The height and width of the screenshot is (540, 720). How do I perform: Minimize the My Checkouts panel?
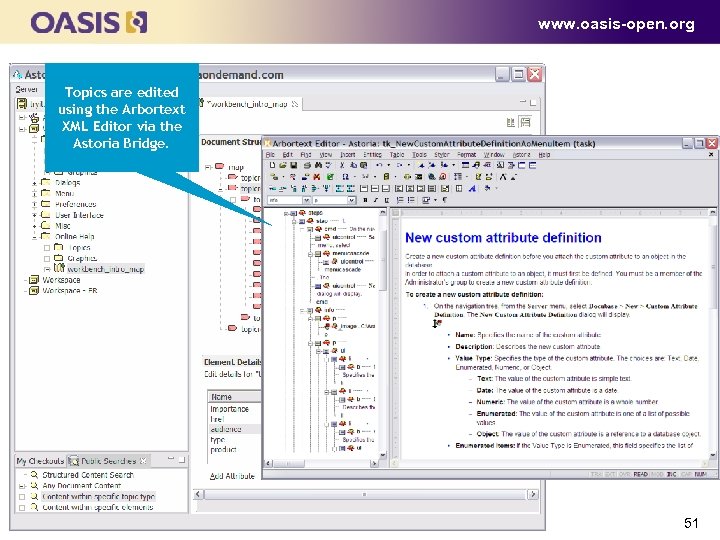(x=171, y=459)
